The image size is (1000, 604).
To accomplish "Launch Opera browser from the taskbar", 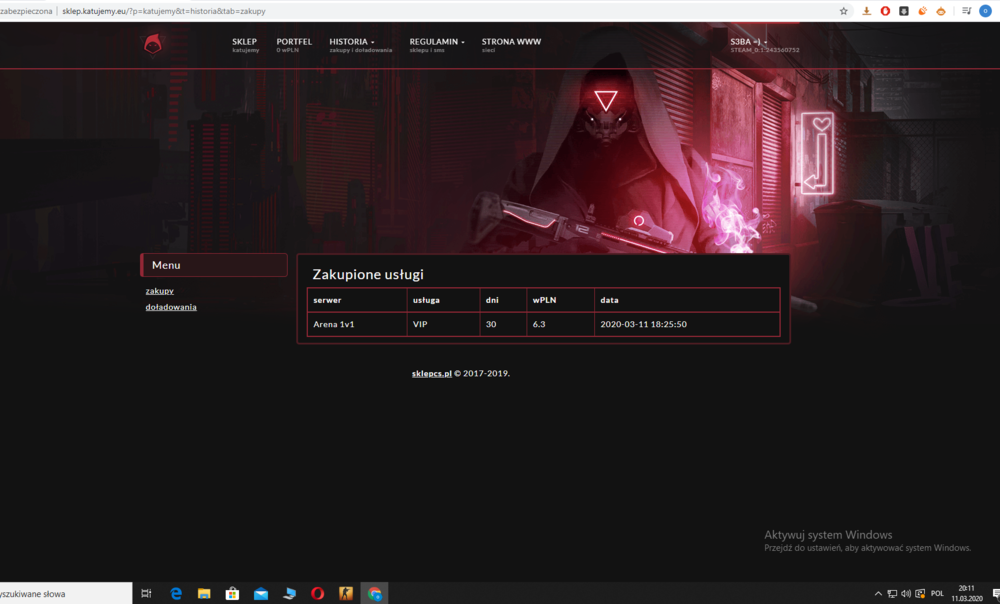I will (318, 593).
